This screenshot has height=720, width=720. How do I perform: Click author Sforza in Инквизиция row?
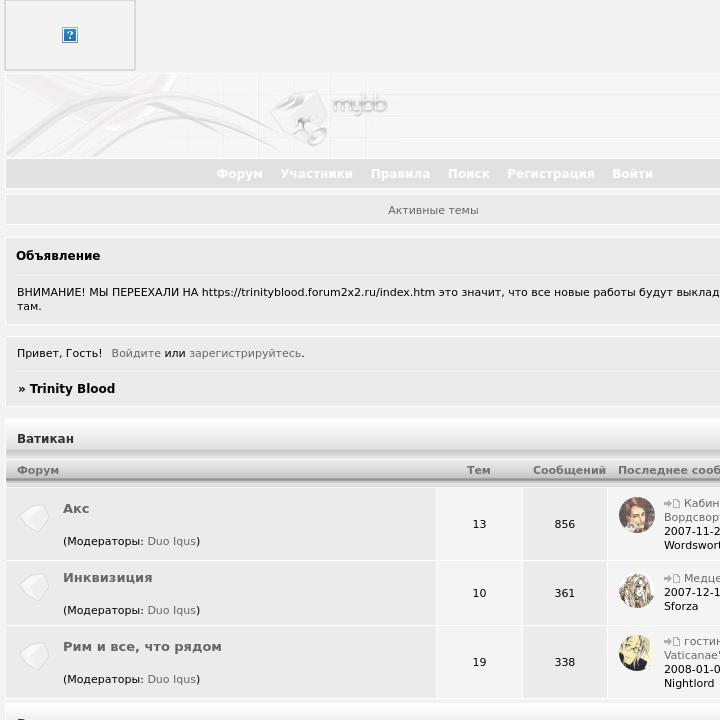coord(681,607)
